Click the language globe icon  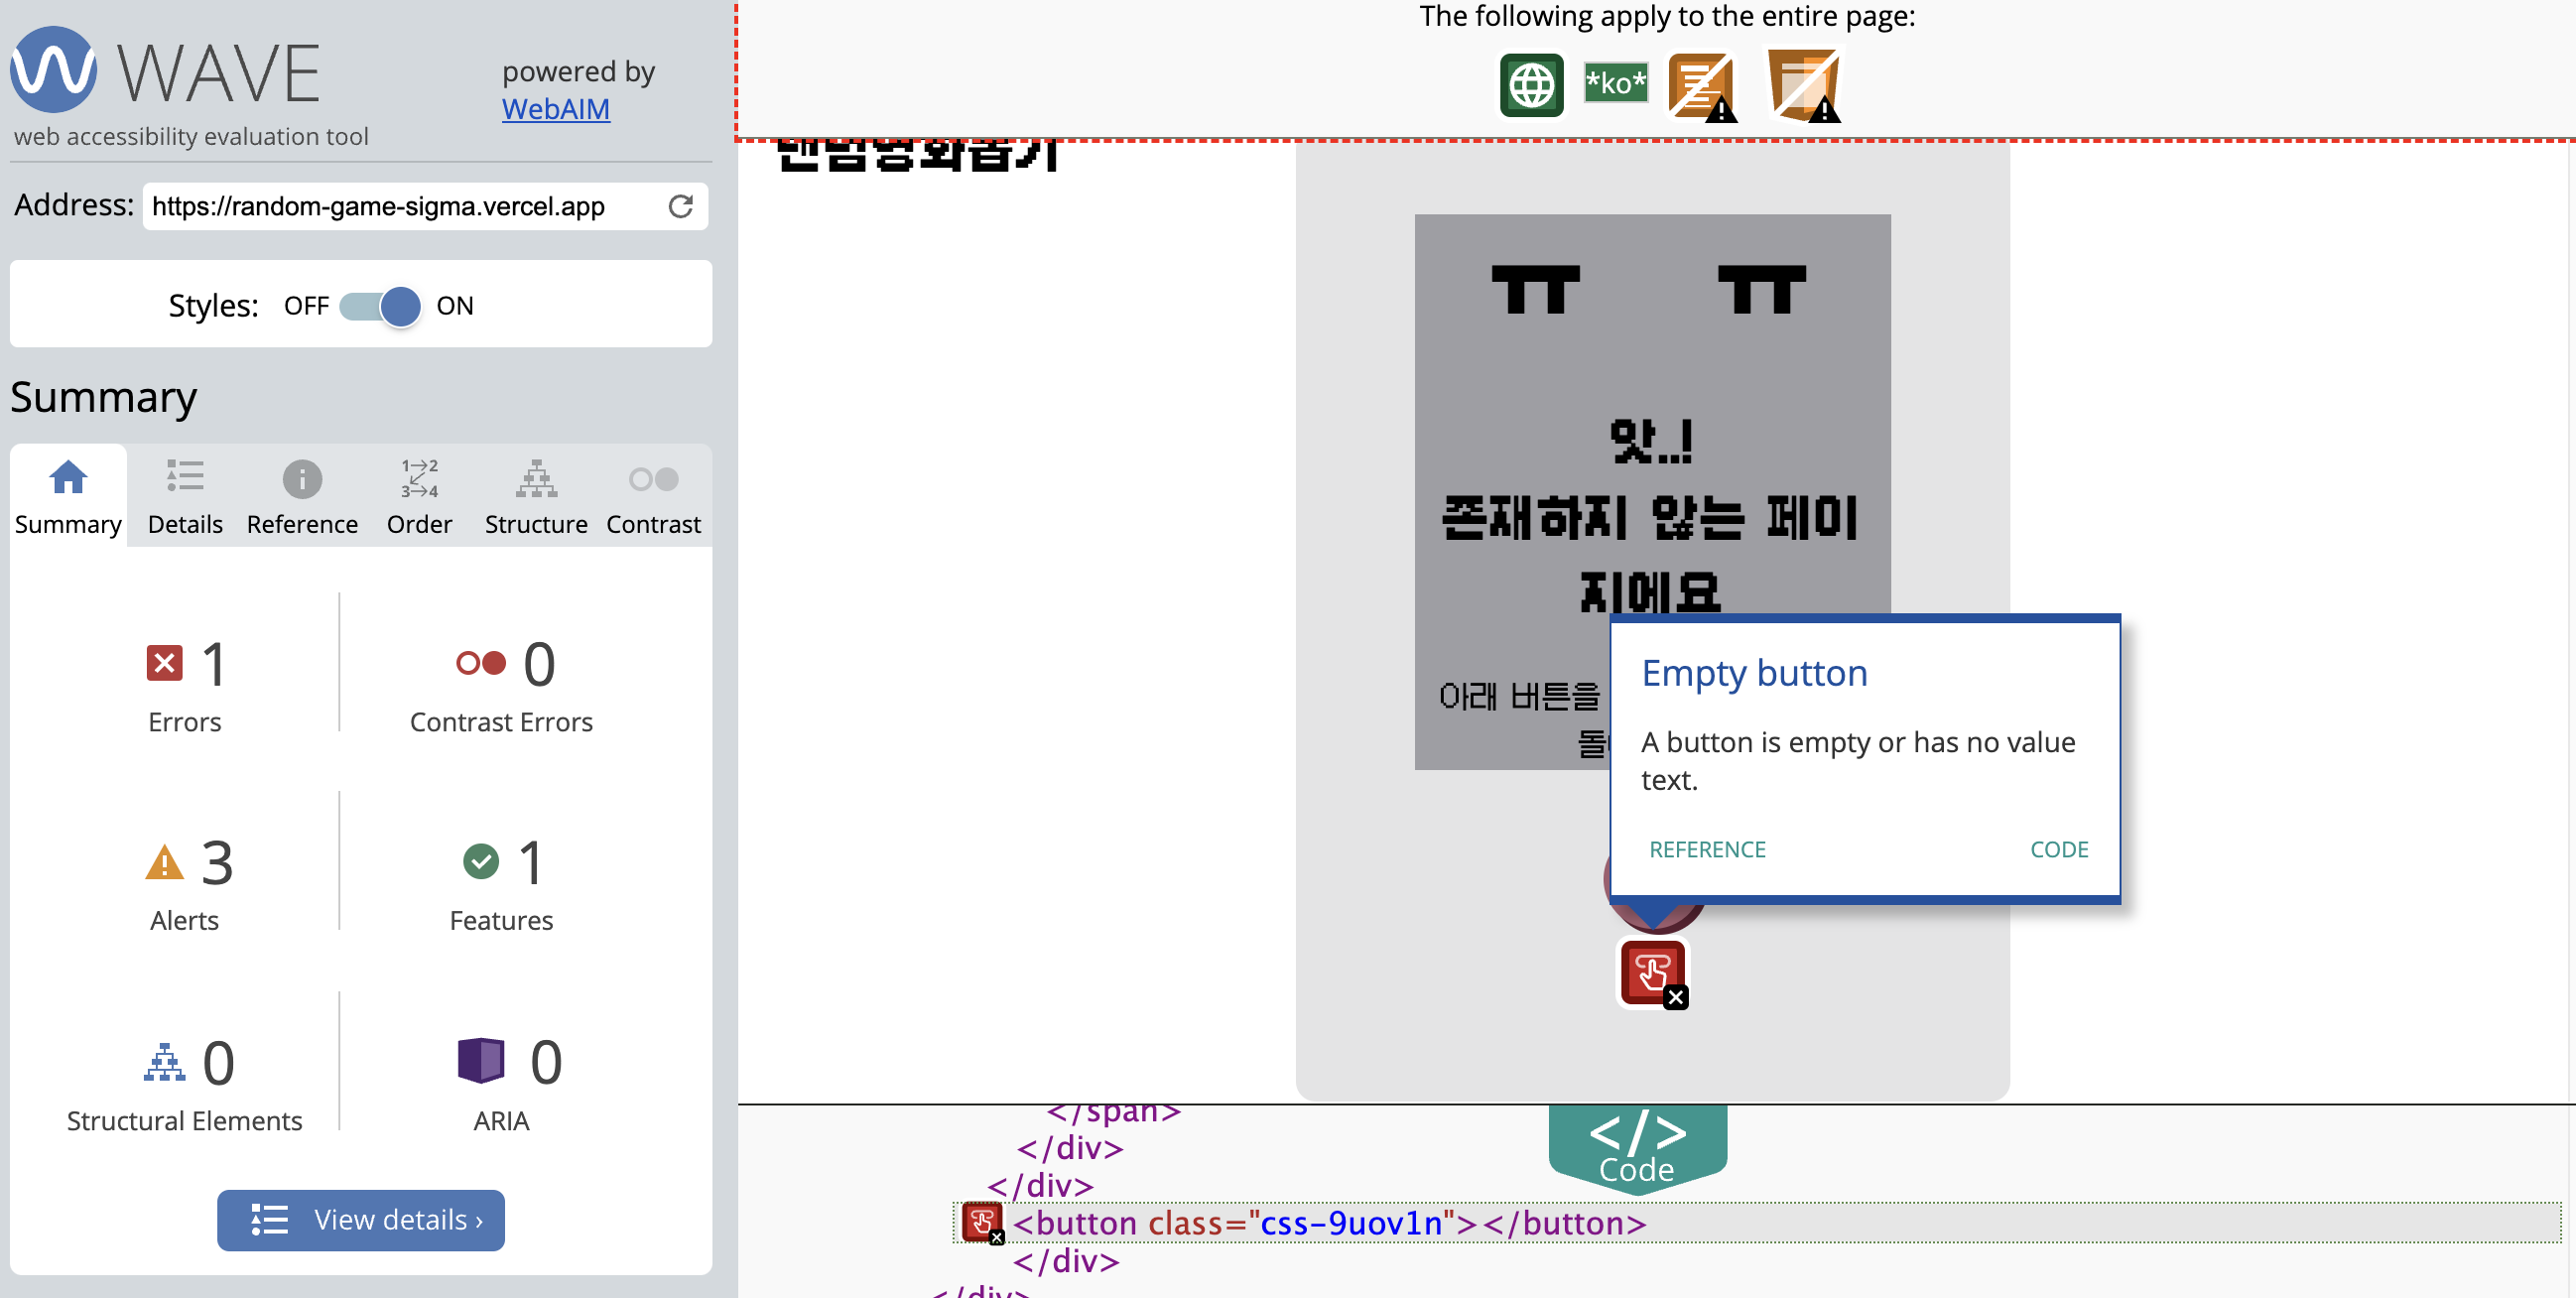(1531, 85)
